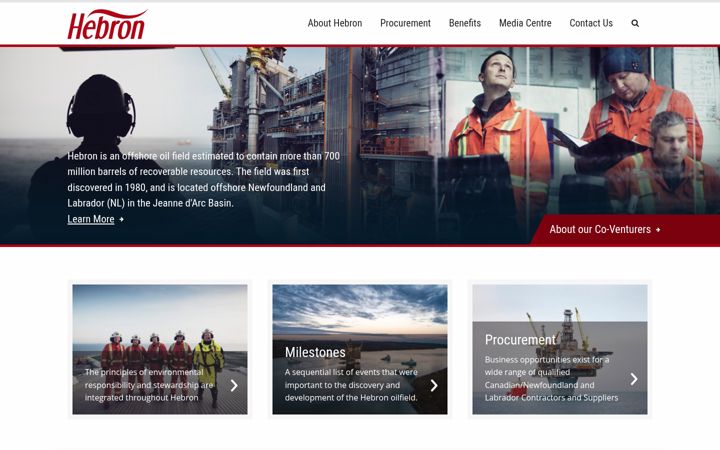Select Benefits in the navigation bar
This screenshot has height=450, width=720.
coord(465,23)
